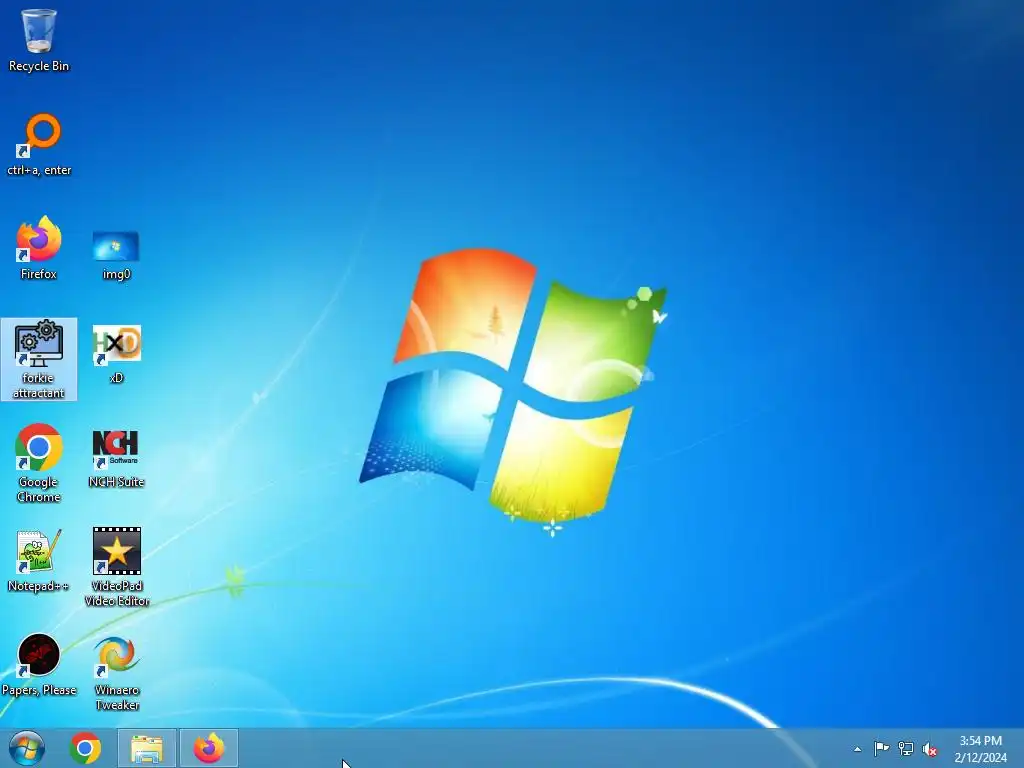Viewport: 1024px width, 768px height.
Task: Open the Windows Start menu orb
Action: point(27,748)
